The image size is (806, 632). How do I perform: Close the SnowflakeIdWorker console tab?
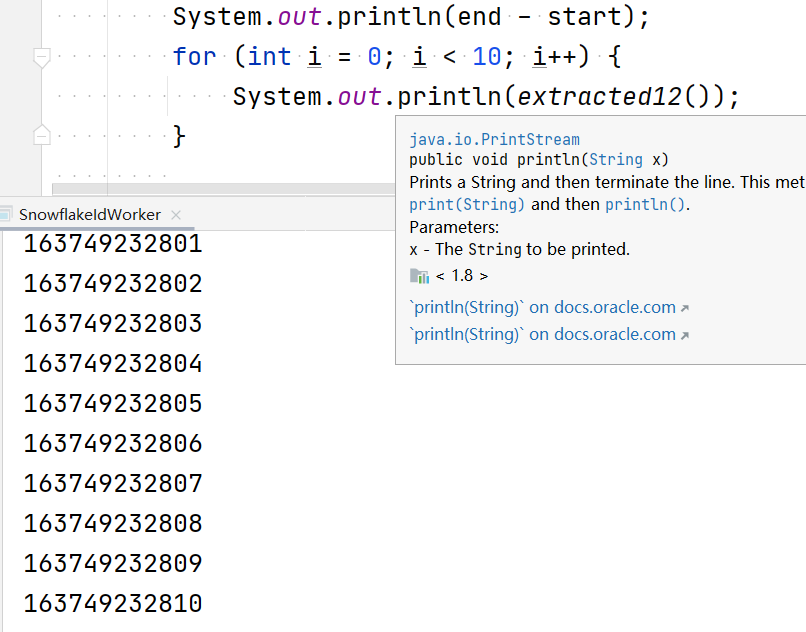(175, 214)
